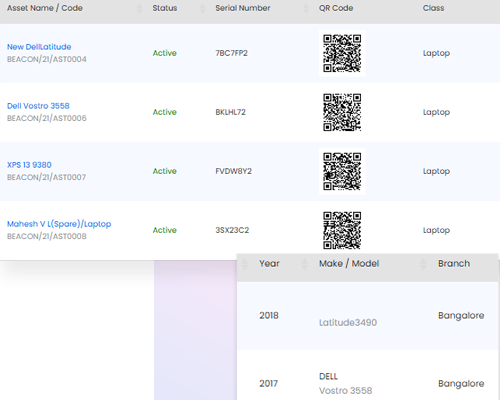Sort using the Status column arrows
The width and height of the screenshot is (500, 400).
202,8
